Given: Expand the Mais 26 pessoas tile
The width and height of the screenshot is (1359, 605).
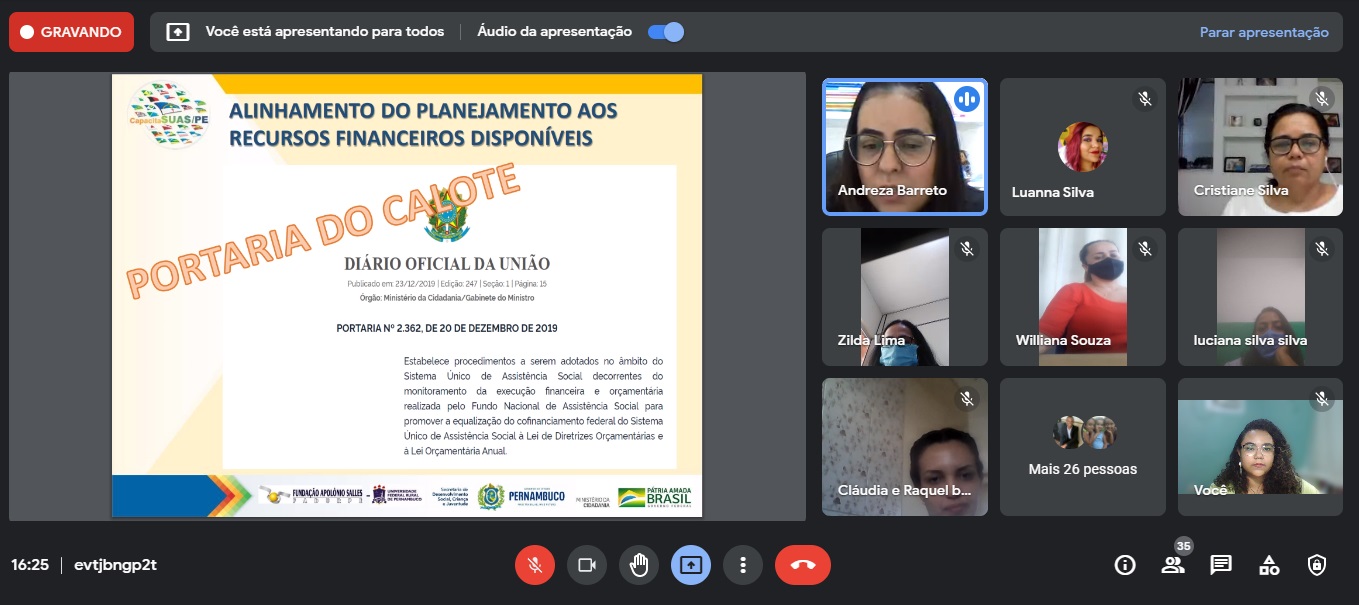Looking at the screenshot, I should tap(1082, 447).
